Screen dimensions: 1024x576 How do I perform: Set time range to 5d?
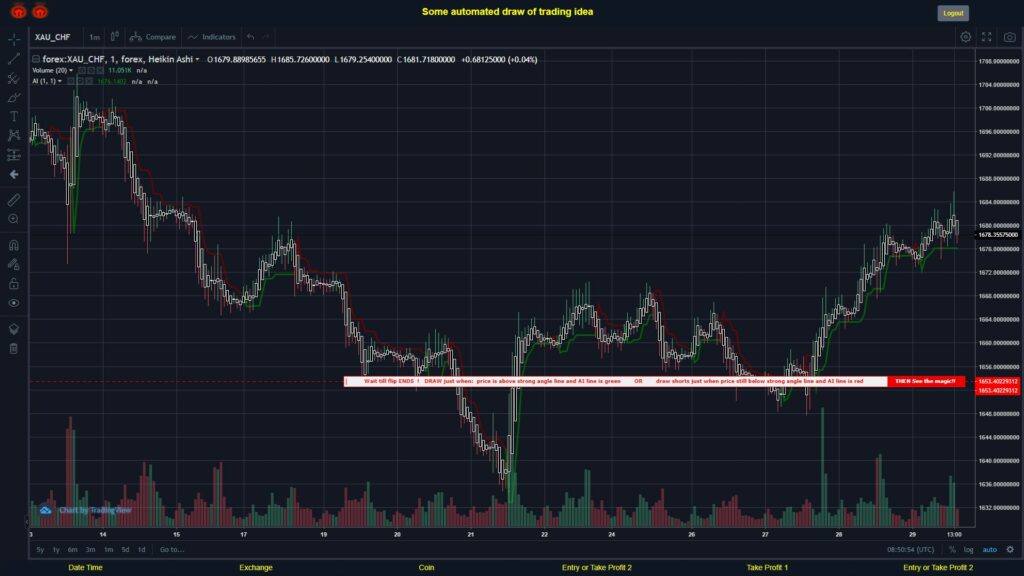coord(125,550)
